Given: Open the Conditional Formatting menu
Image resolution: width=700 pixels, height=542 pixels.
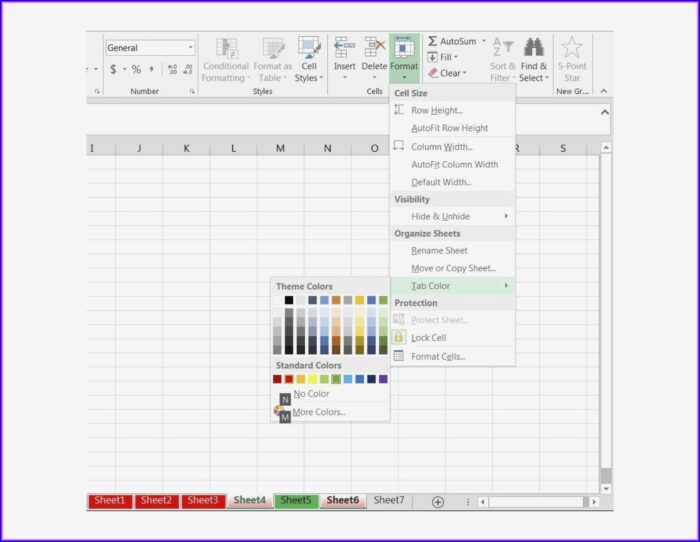Looking at the screenshot, I should coord(225,60).
